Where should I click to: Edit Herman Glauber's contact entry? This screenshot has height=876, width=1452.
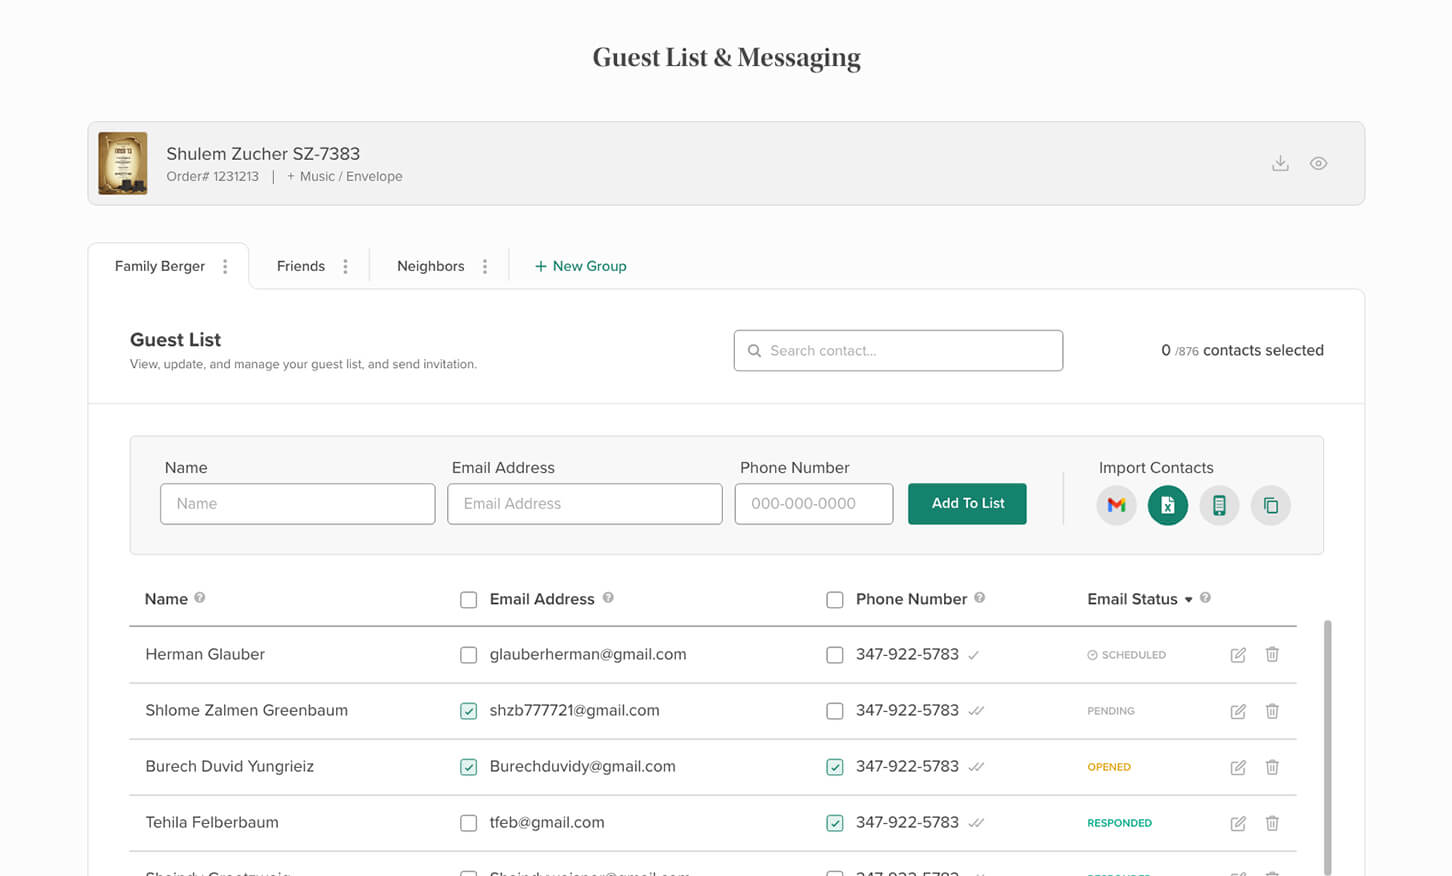pos(1238,655)
